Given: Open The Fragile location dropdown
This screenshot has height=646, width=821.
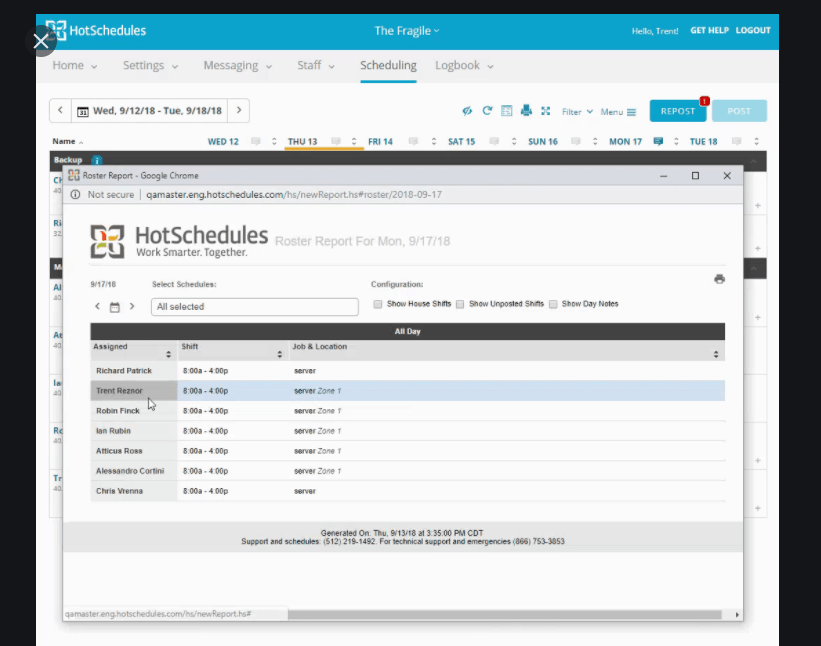Looking at the screenshot, I should tap(407, 31).
